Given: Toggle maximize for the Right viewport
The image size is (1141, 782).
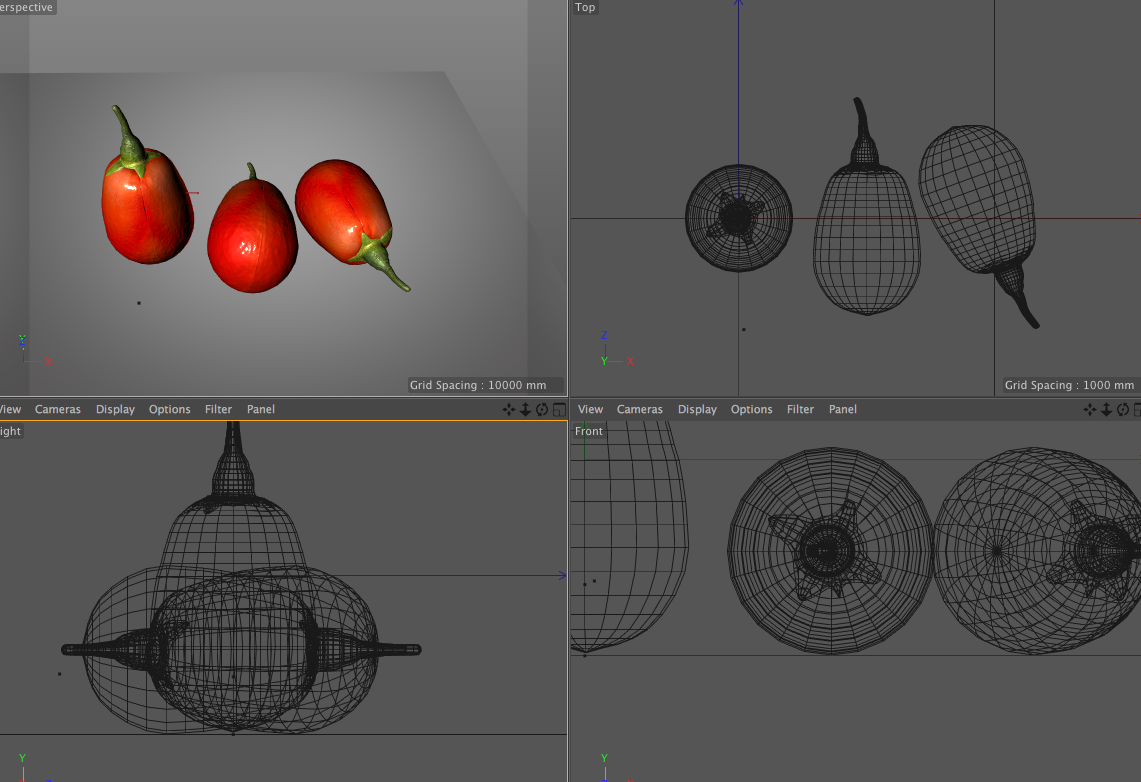Looking at the screenshot, I should click(x=558, y=409).
